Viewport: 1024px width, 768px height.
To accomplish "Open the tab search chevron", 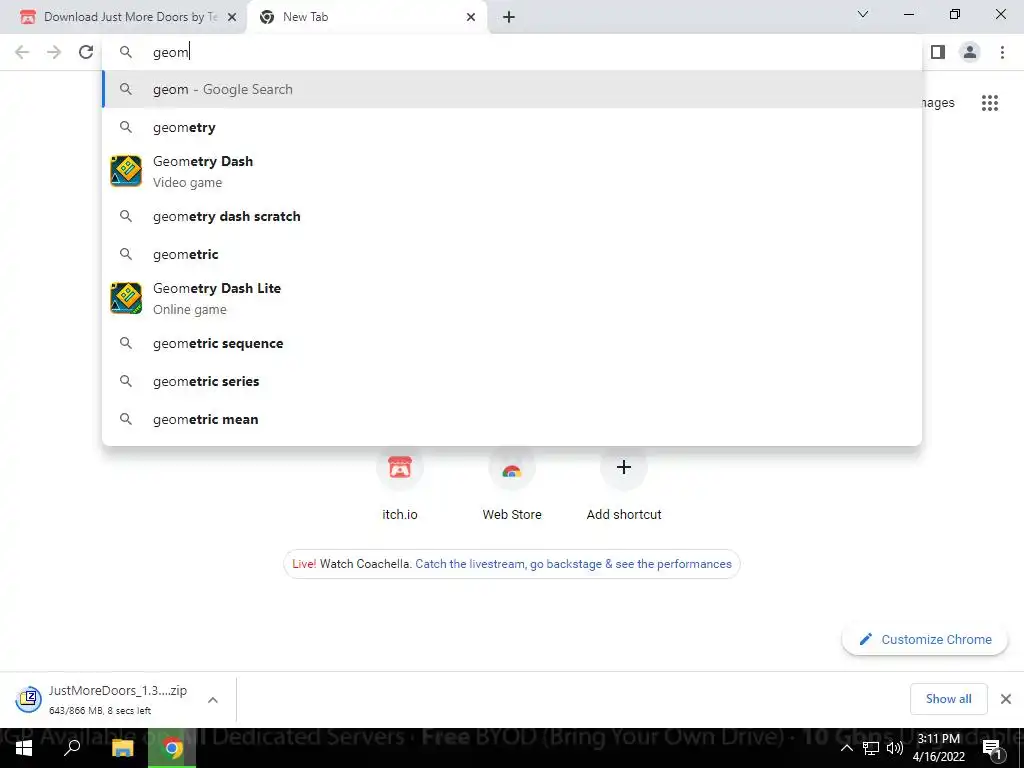I will (x=863, y=14).
